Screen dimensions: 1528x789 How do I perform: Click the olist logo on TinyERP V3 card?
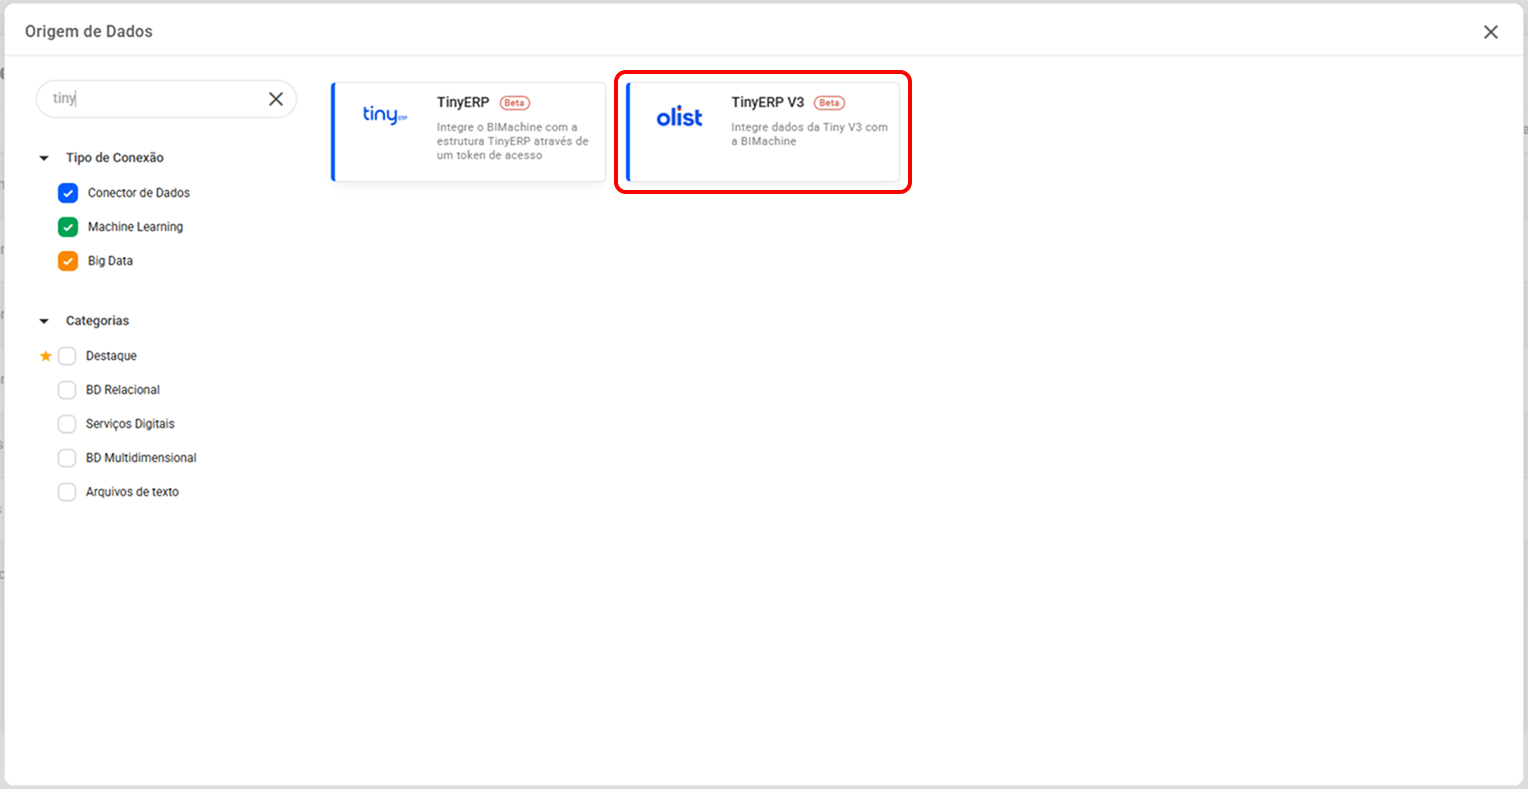tap(679, 117)
